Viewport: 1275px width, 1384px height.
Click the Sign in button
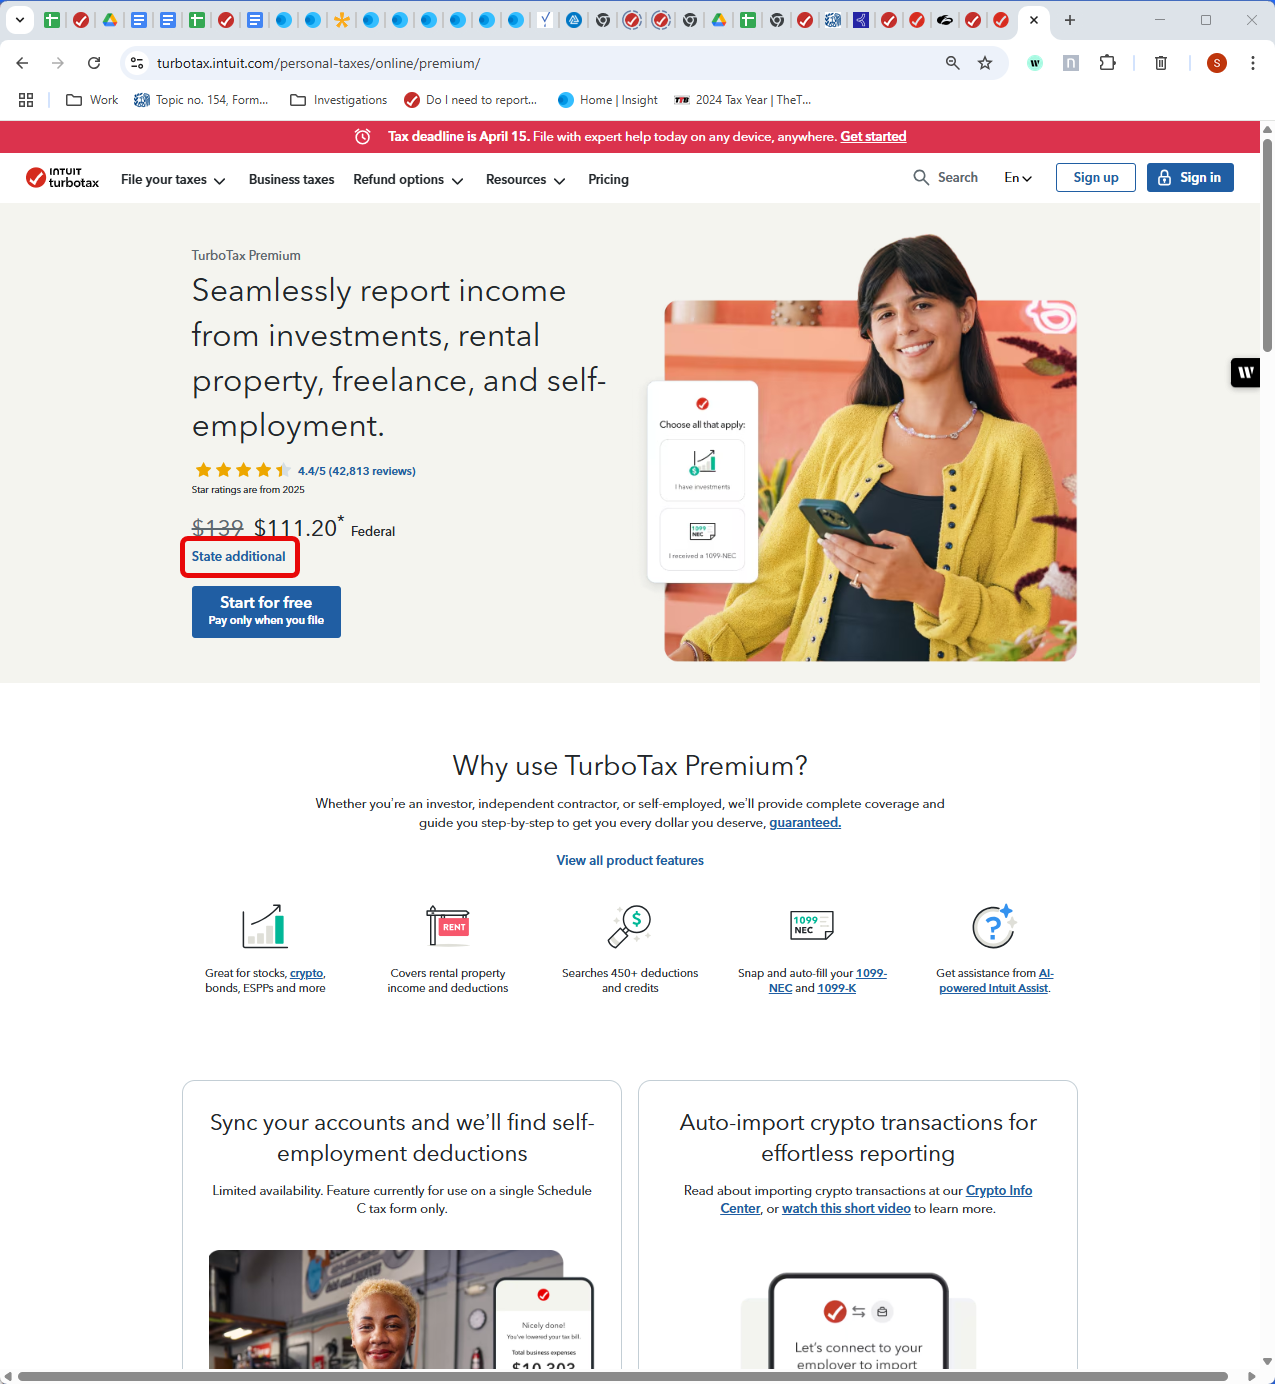[1190, 178]
